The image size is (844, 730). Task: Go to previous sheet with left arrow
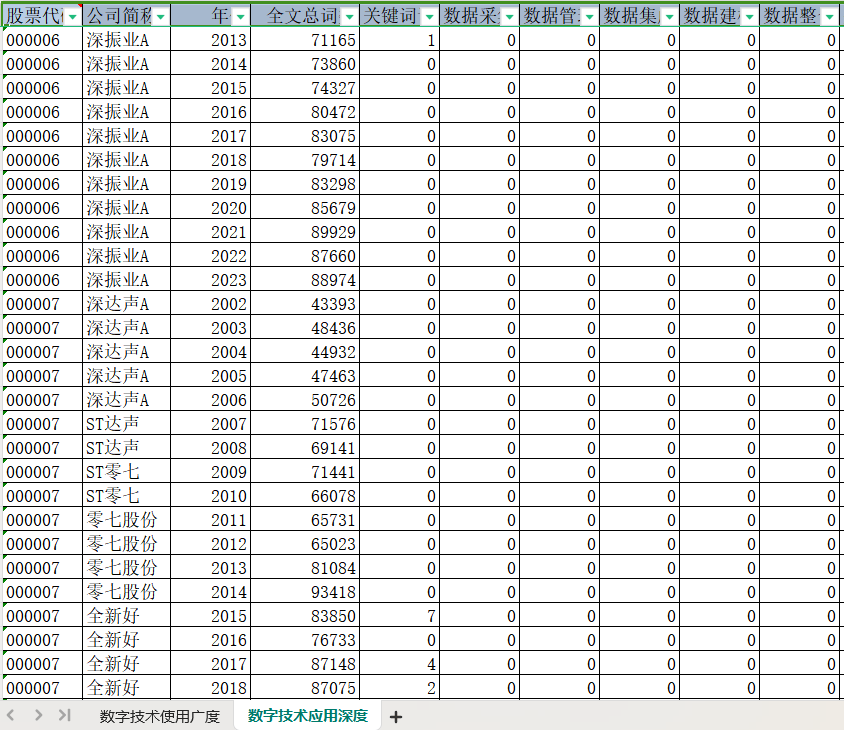(10, 715)
